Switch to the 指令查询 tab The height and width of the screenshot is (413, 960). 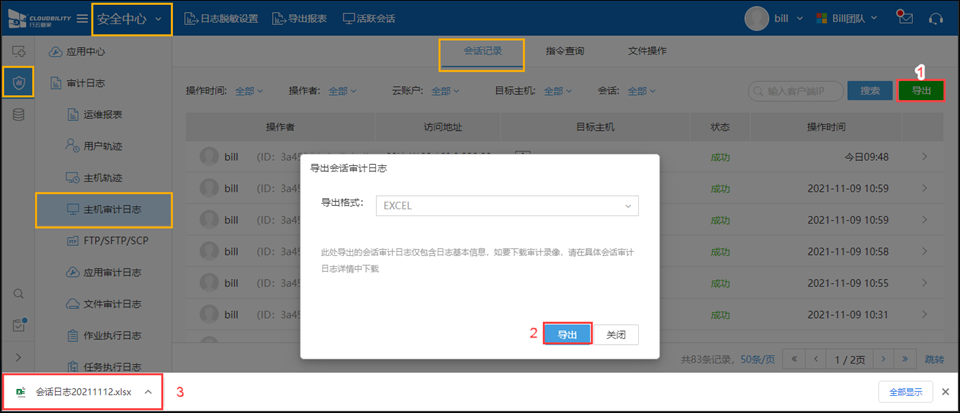point(565,51)
